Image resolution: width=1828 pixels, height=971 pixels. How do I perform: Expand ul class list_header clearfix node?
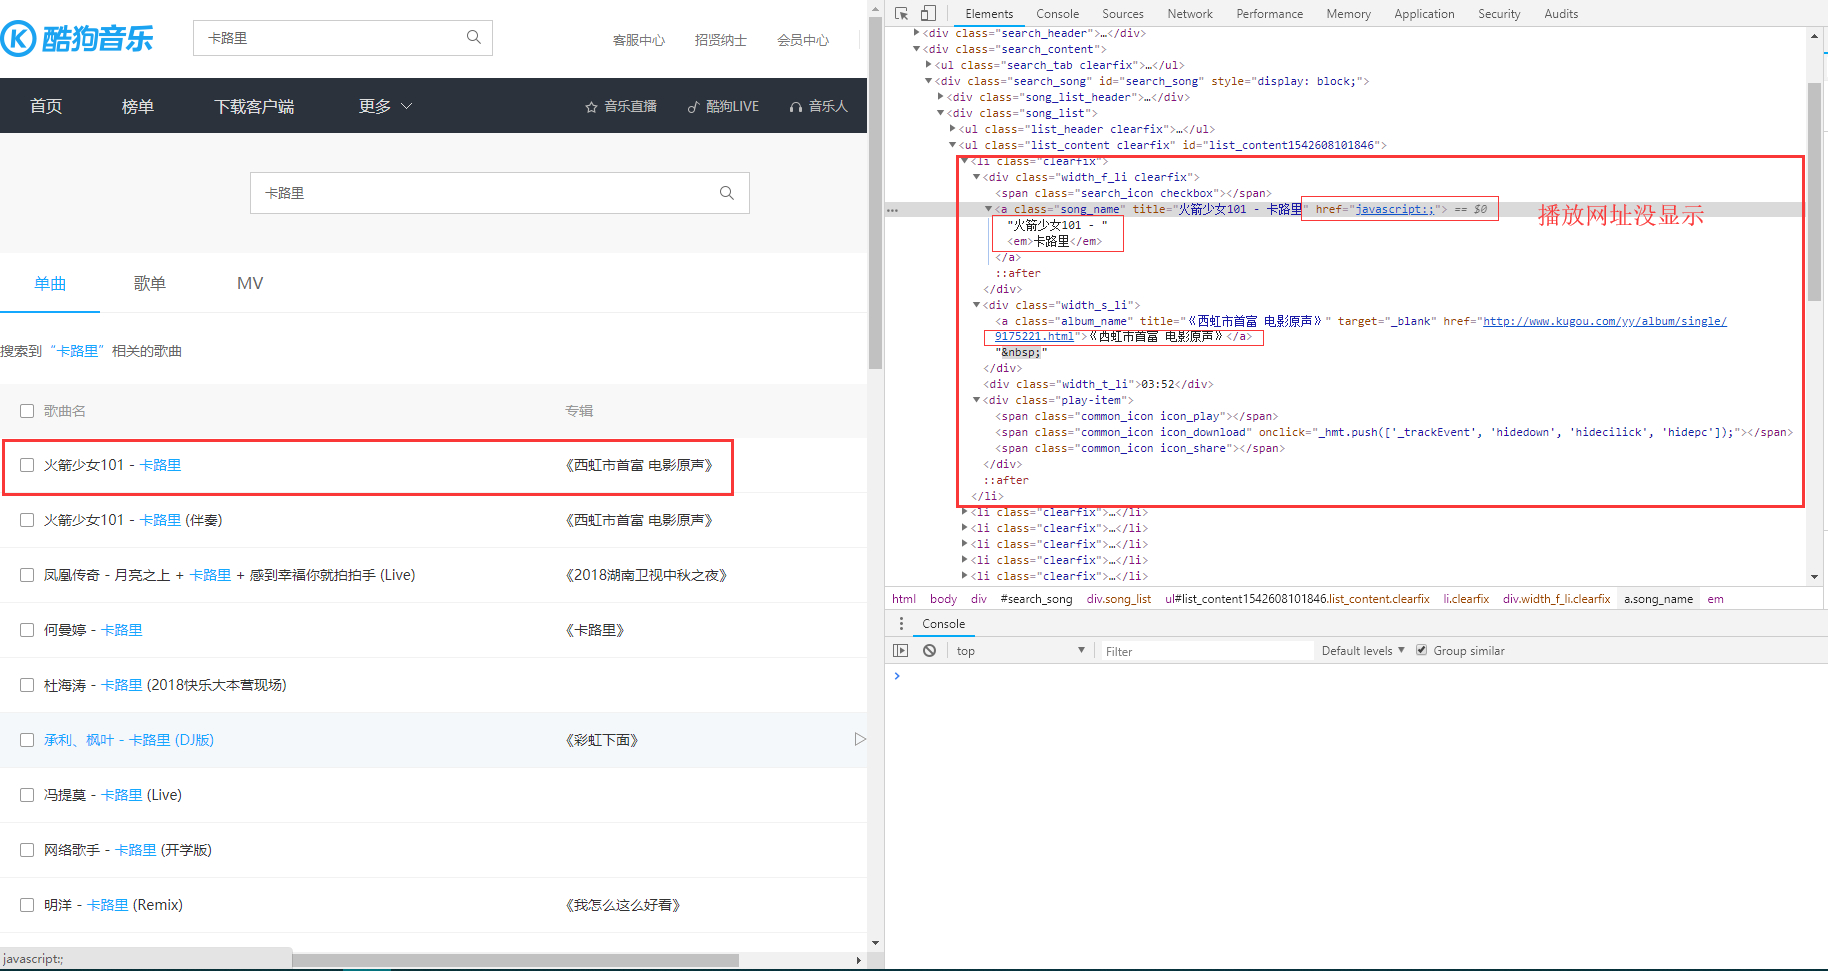tap(952, 129)
